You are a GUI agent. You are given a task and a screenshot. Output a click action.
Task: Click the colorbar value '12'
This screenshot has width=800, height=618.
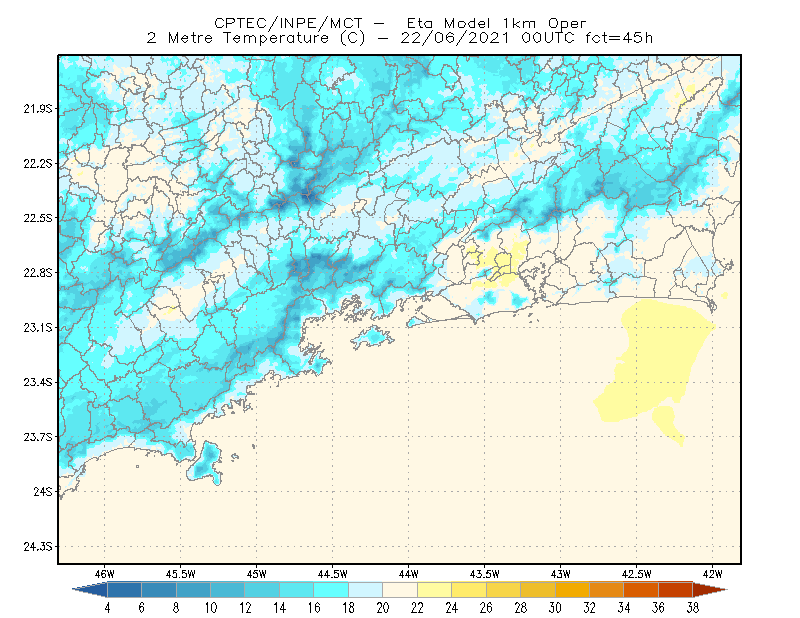coord(245,608)
